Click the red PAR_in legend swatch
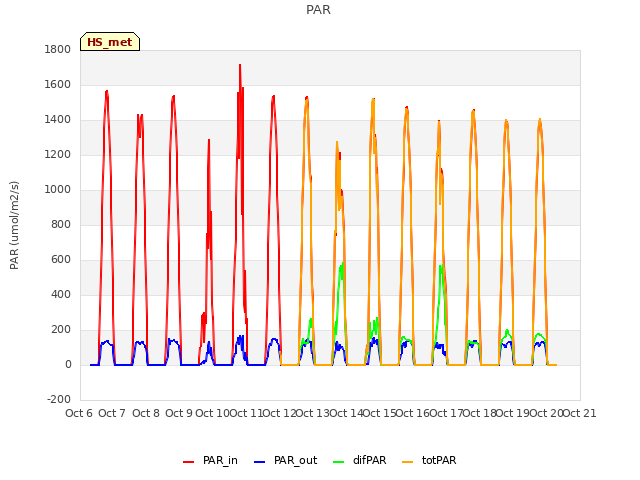The image size is (640, 480). 188,462
